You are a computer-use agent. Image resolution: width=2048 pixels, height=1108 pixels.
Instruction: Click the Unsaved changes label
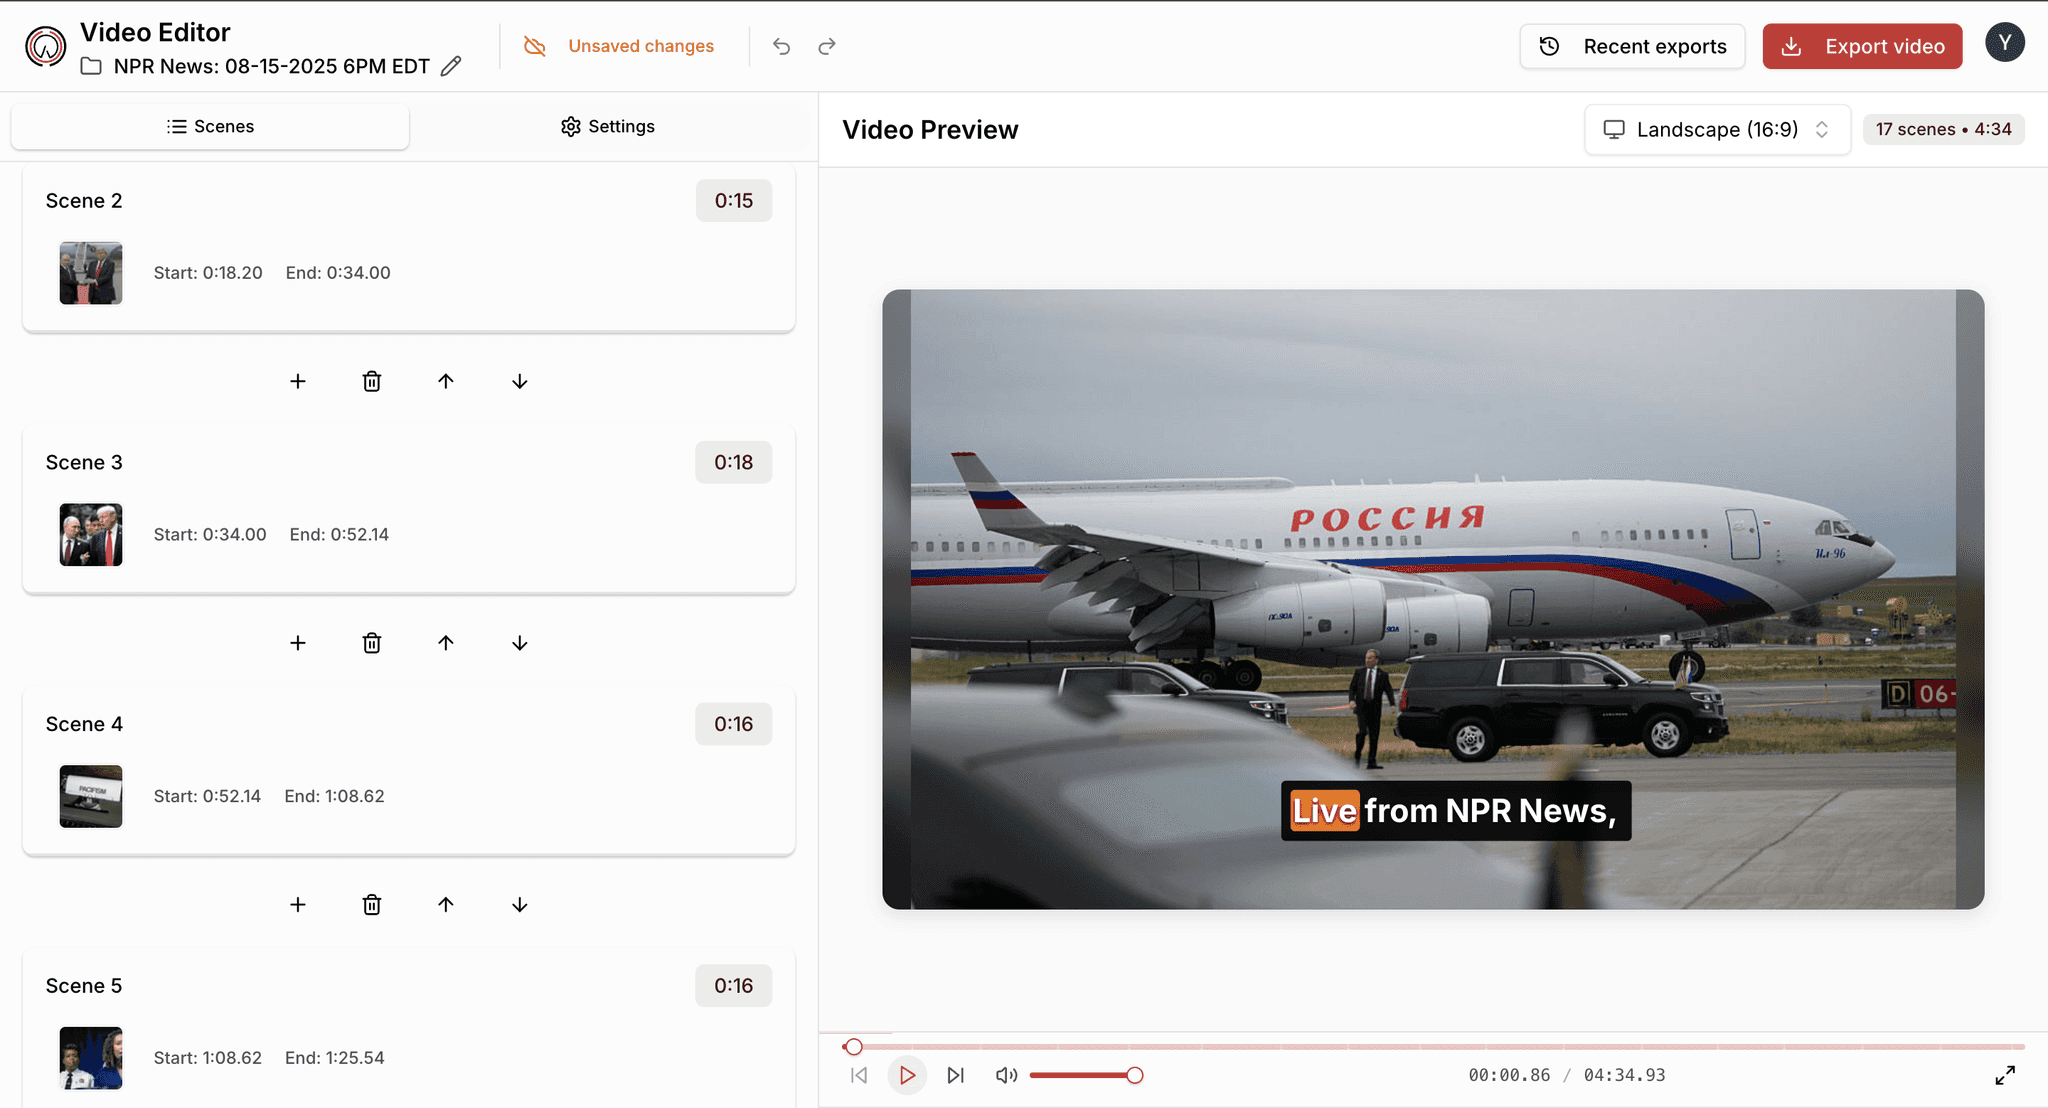pyautogui.click(x=641, y=46)
